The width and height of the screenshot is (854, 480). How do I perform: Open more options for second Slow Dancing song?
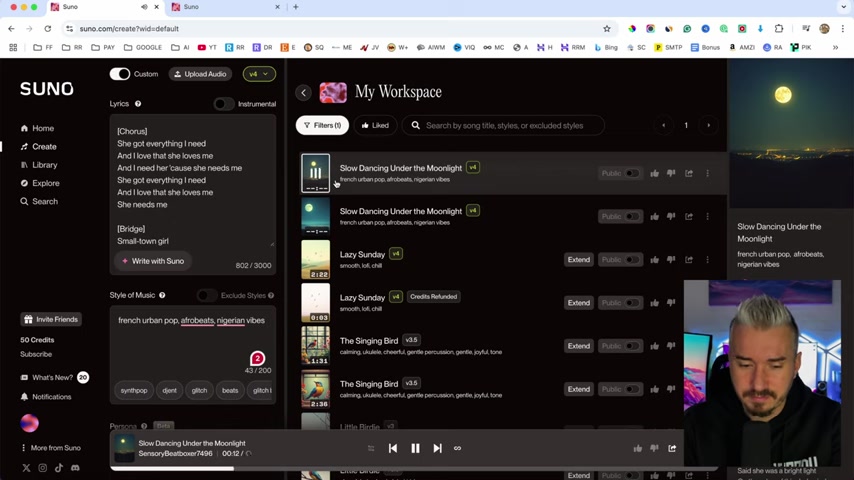pyautogui.click(x=707, y=216)
